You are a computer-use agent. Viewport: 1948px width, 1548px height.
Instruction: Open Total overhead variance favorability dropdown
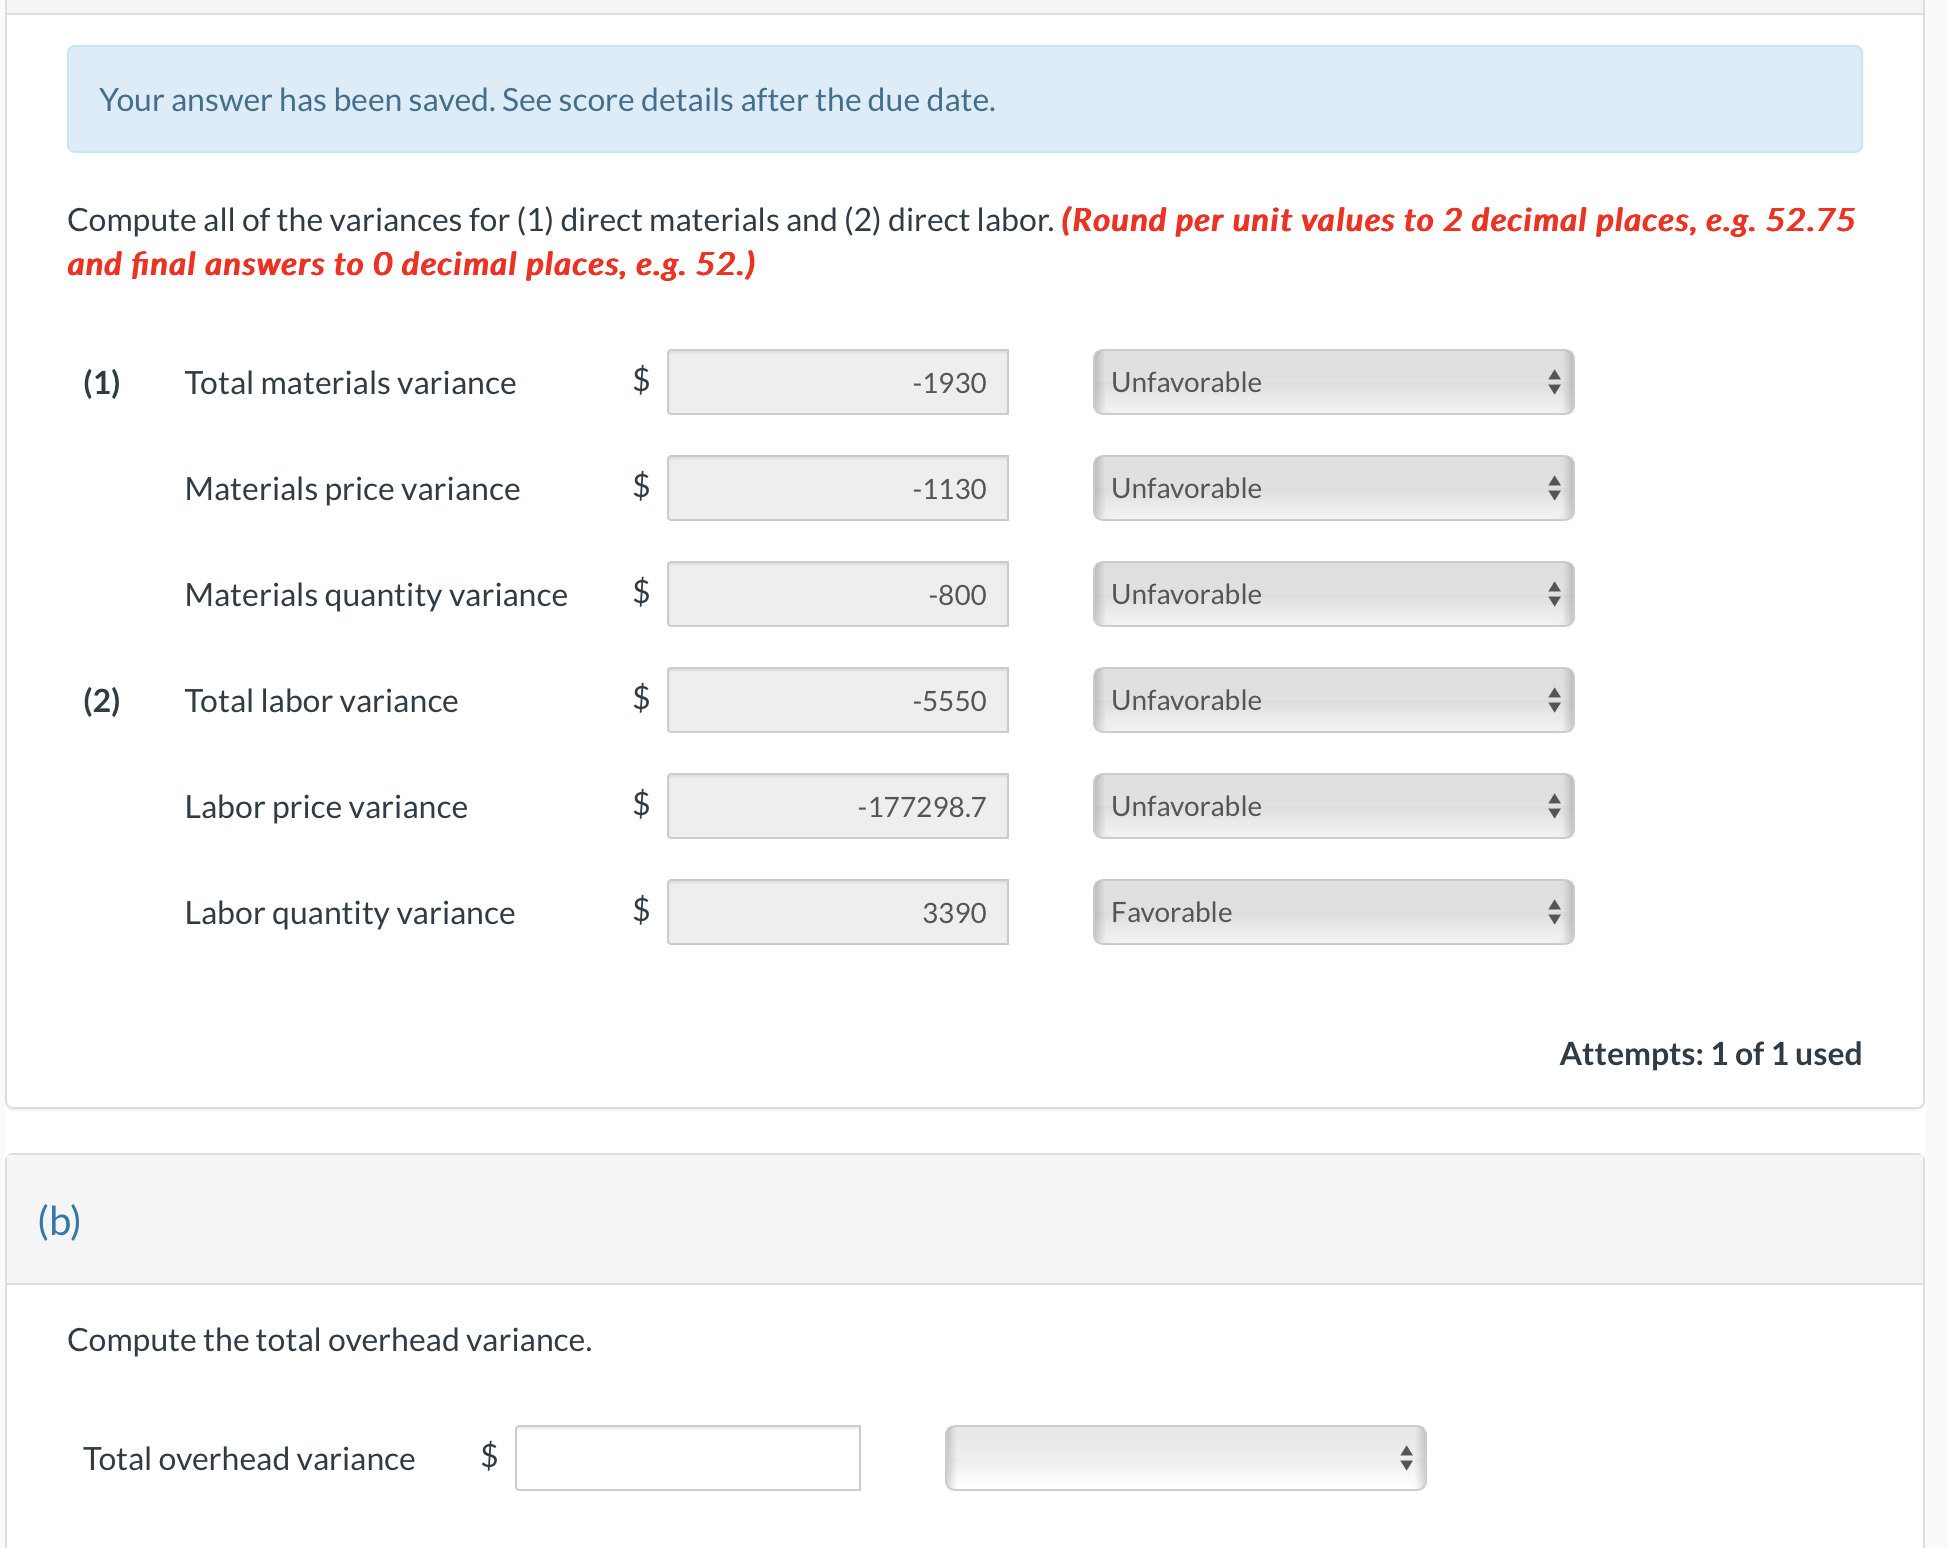[x=1185, y=1458]
